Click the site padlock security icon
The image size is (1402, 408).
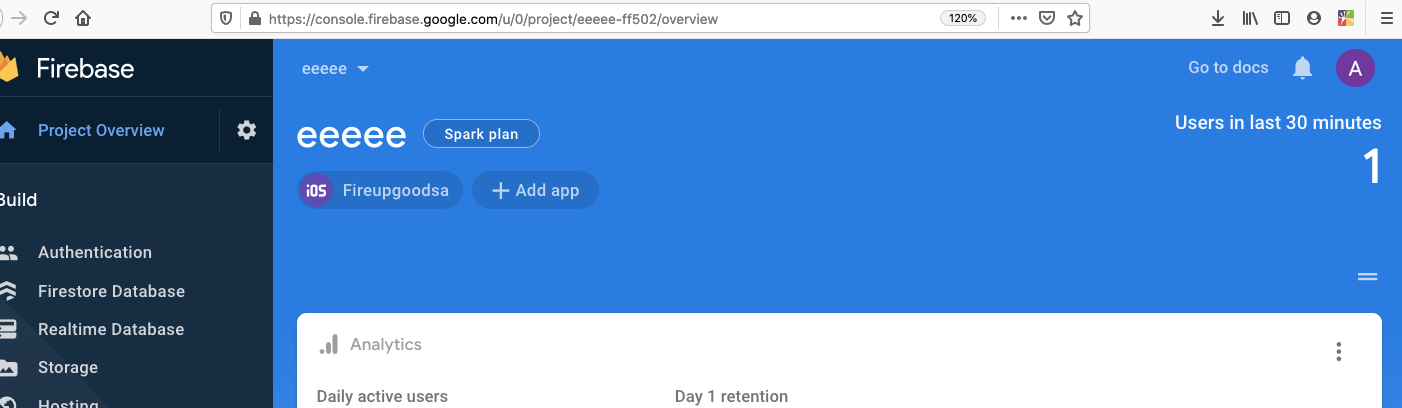[x=254, y=18]
